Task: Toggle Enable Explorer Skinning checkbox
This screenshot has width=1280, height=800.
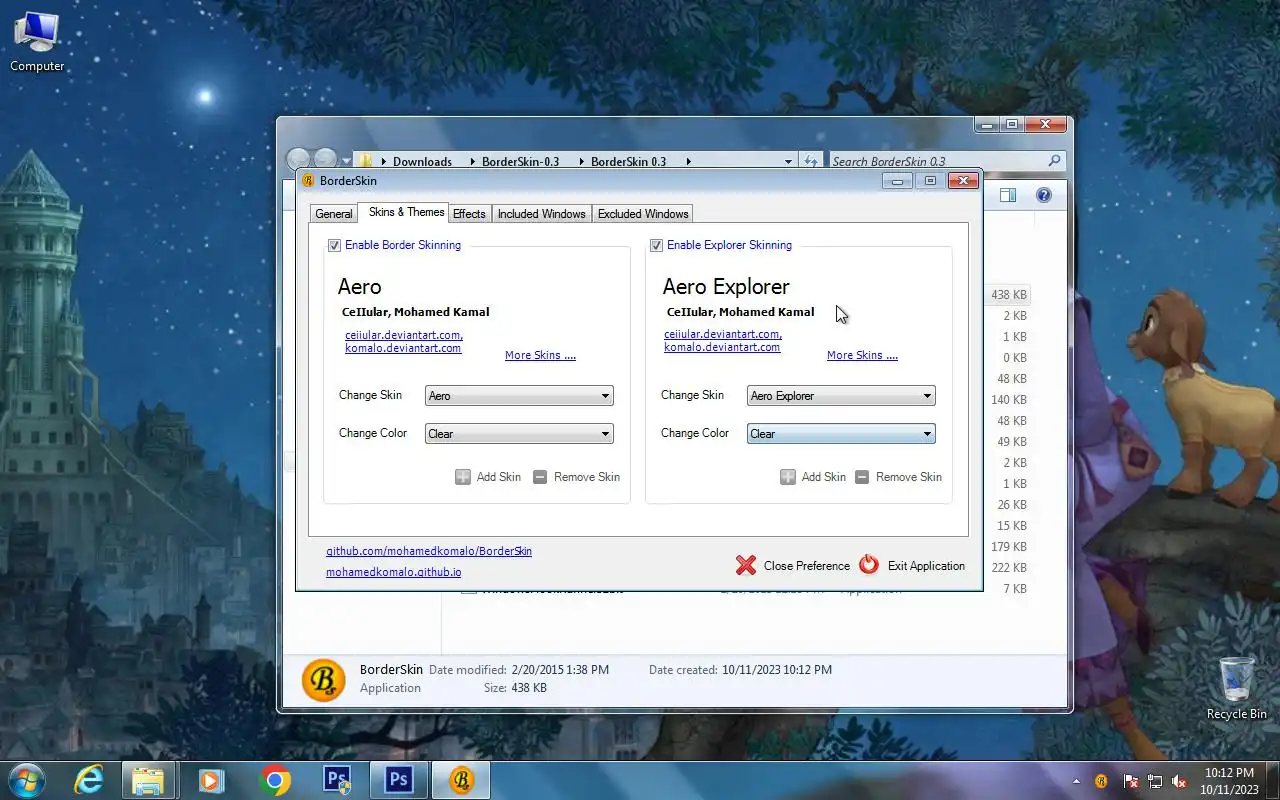Action: click(657, 245)
